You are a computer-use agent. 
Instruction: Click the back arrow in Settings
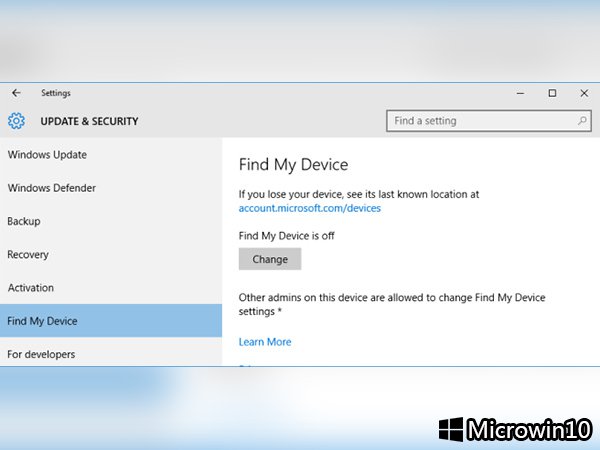16,93
